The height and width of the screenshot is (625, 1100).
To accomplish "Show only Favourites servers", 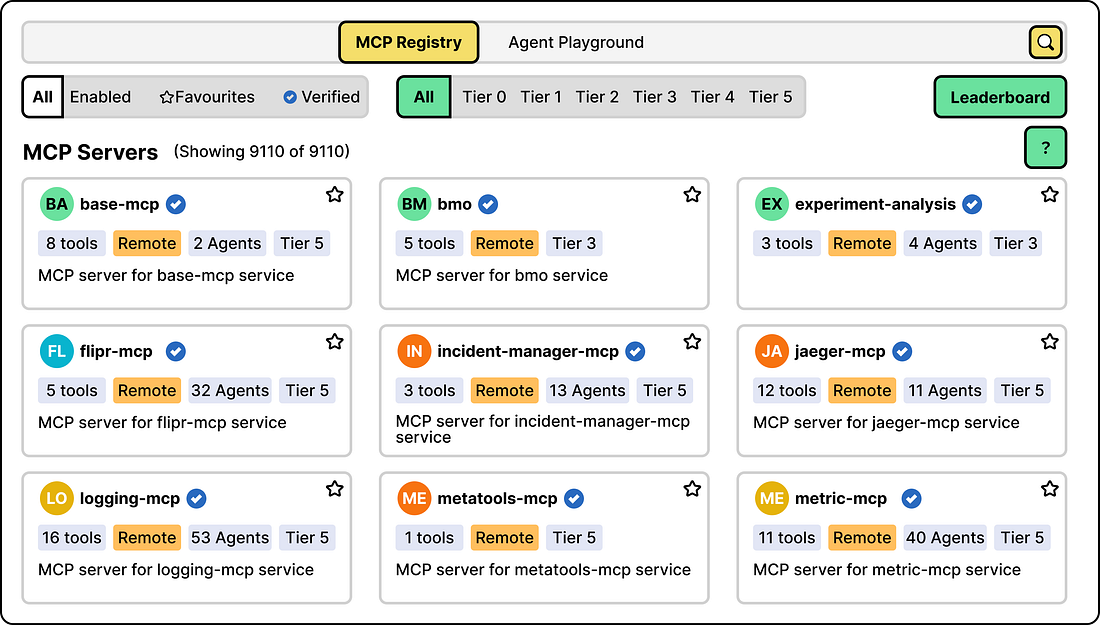I will tap(207, 97).
